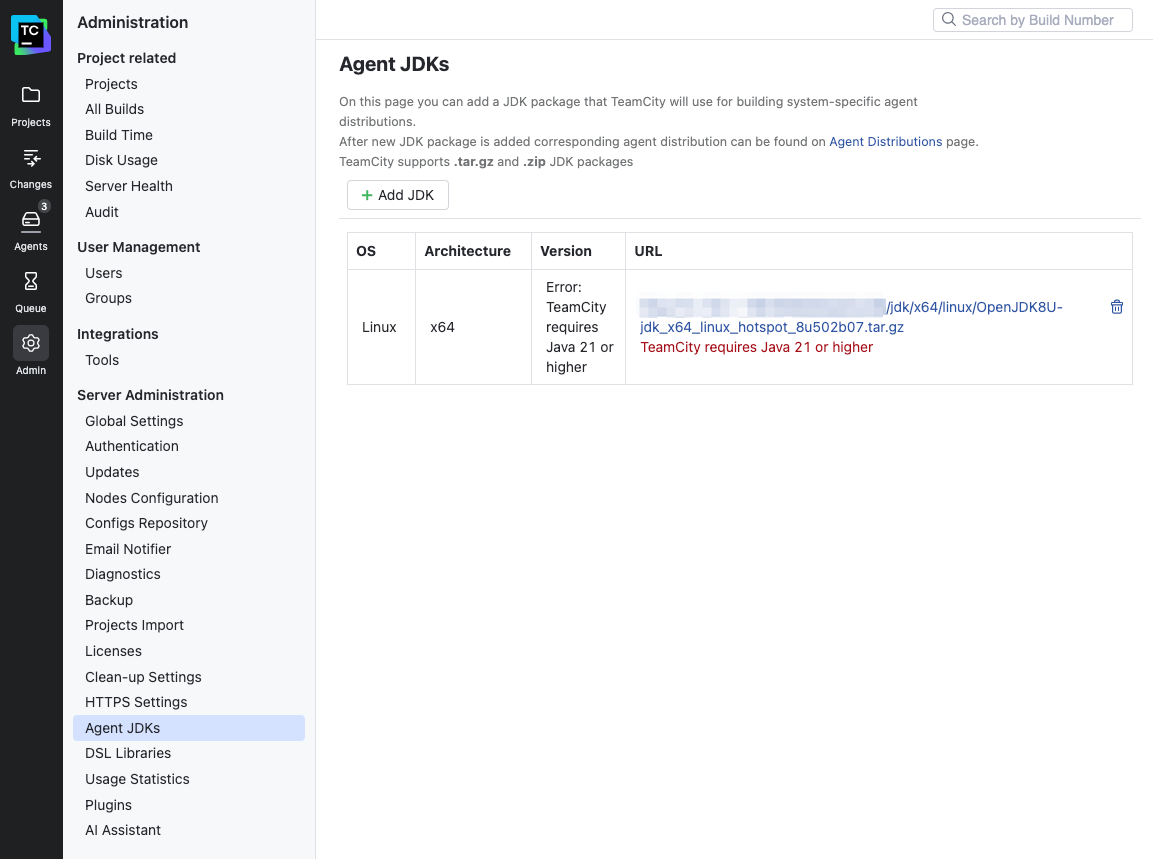Open AI Assistant settings
This screenshot has height=859, width=1153.
point(123,830)
